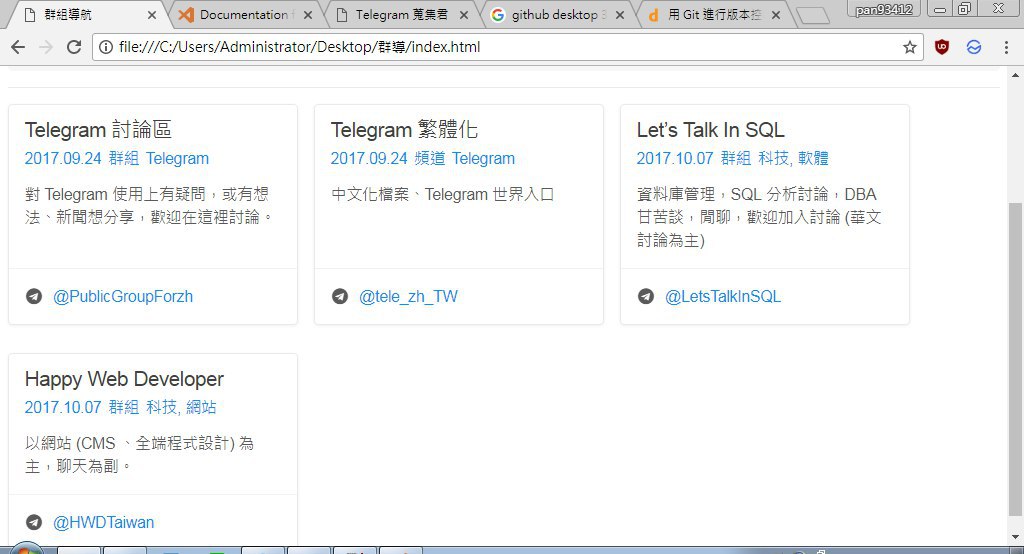
Task: Open @LetsTalkInSQL link
Action: 722,297
